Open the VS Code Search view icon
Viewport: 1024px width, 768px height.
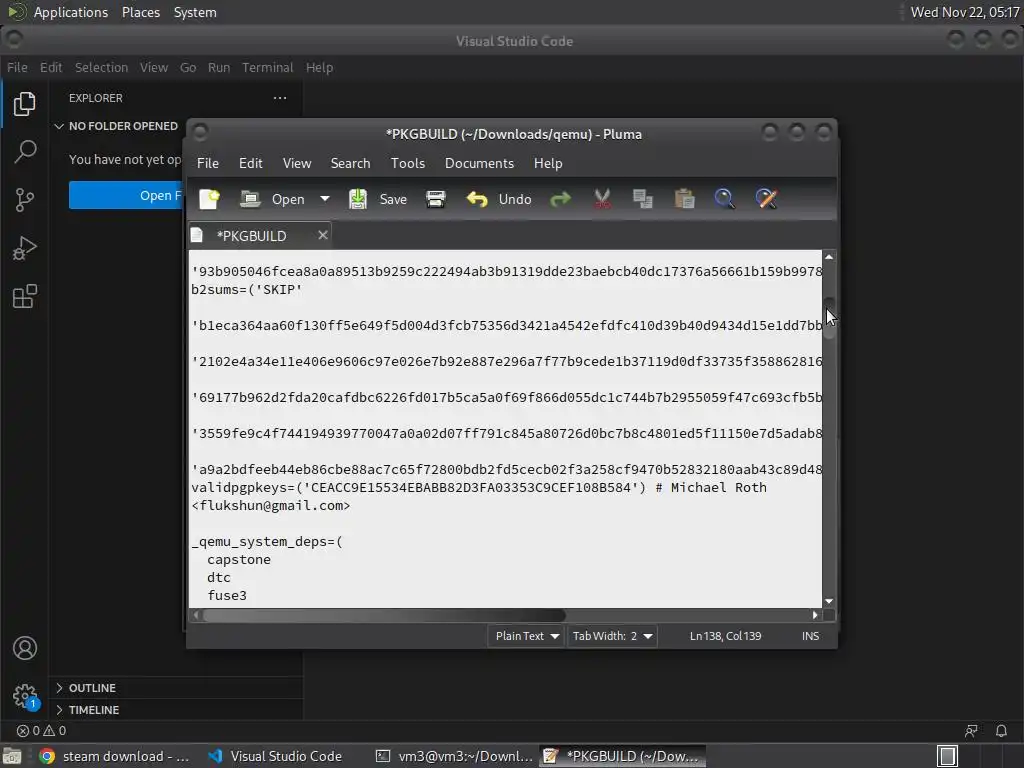pos(24,152)
